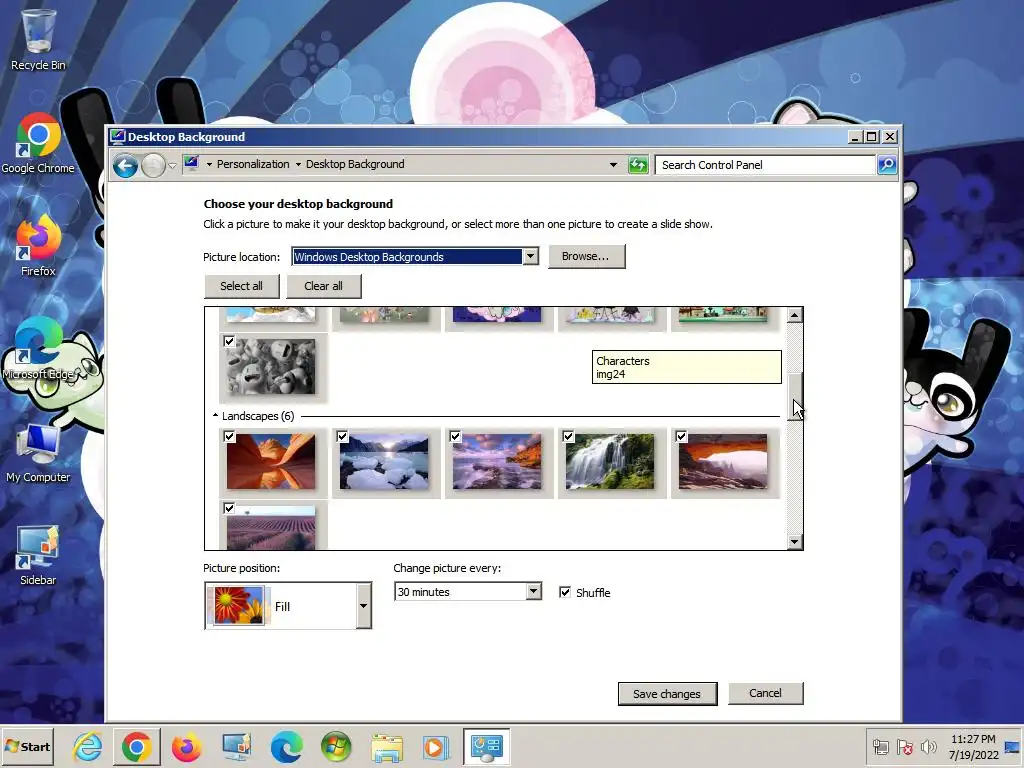This screenshot has width=1024, height=768.
Task: Open the Picture location dropdown
Action: pos(531,256)
